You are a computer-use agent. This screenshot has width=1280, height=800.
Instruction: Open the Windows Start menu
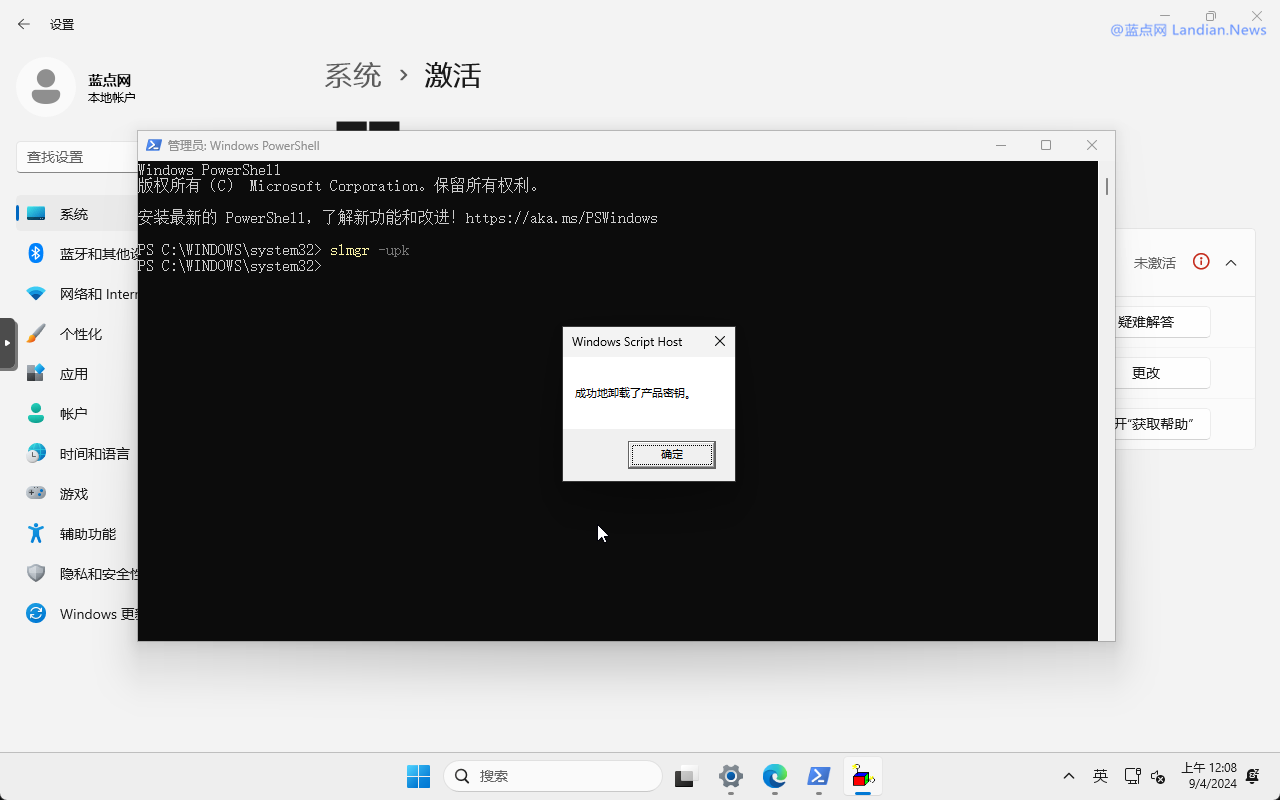(x=418, y=776)
